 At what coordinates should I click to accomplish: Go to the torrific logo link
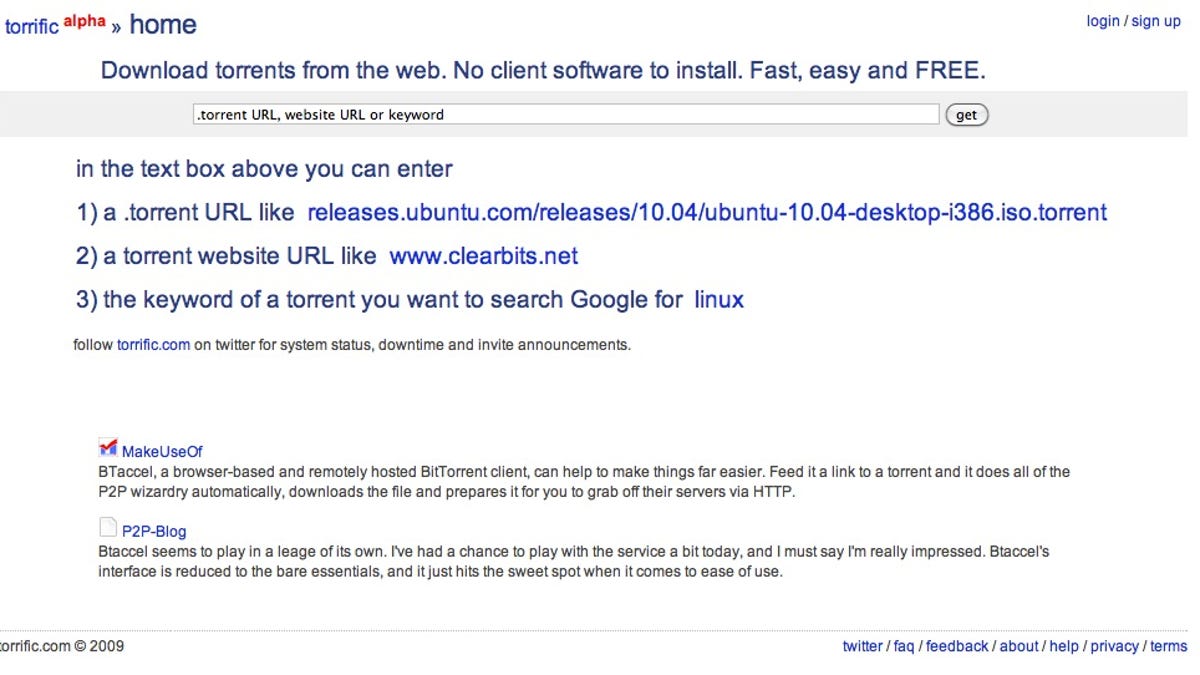pos(32,27)
